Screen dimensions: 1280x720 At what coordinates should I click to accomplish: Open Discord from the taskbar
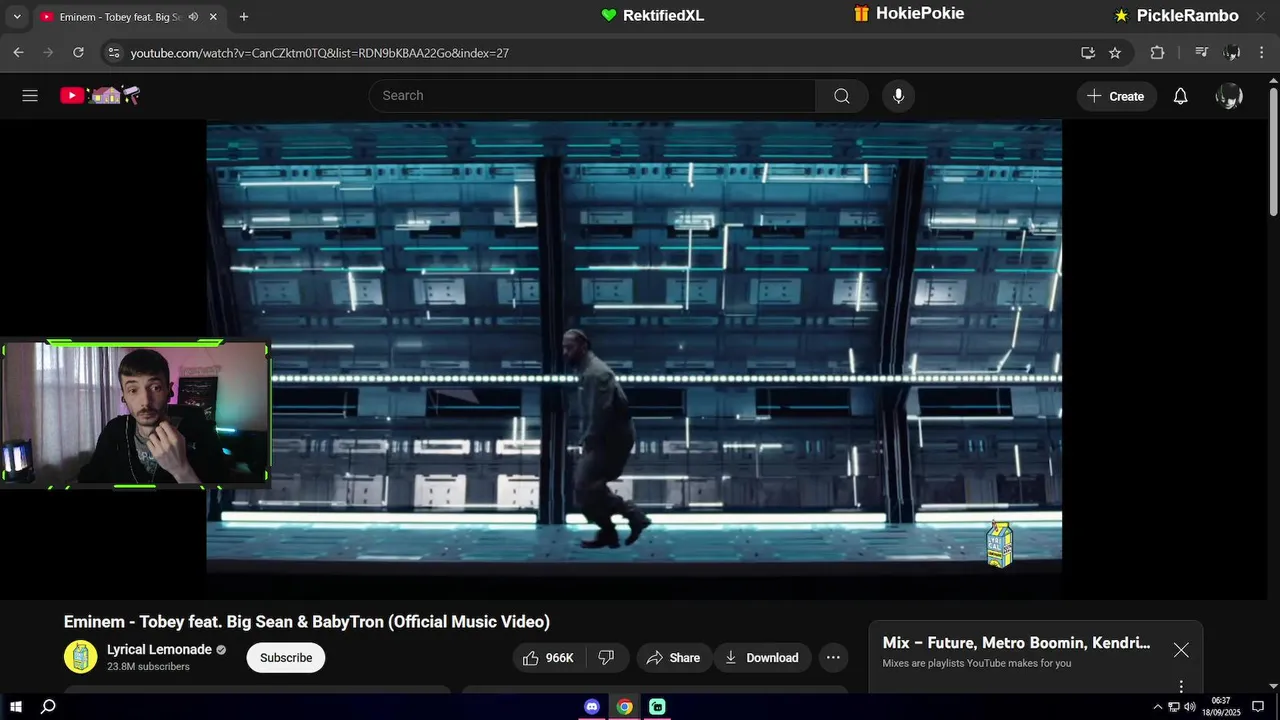tap(592, 707)
